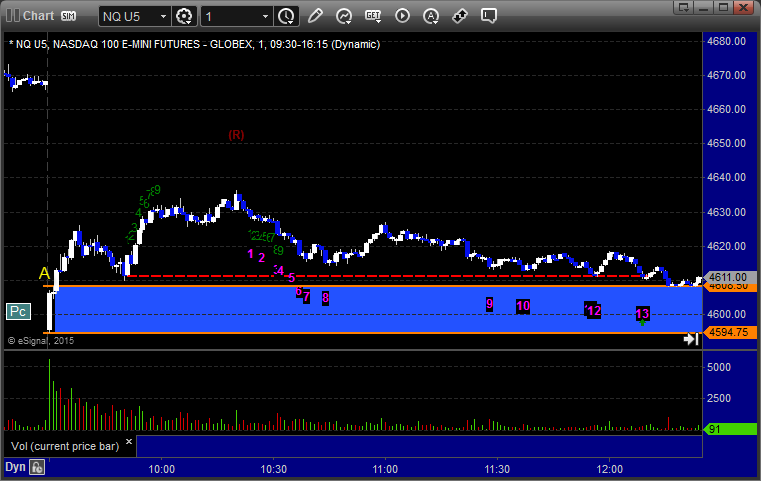Click the 11:00 time axis label
This screenshot has height=481, width=761.
click(385, 469)
